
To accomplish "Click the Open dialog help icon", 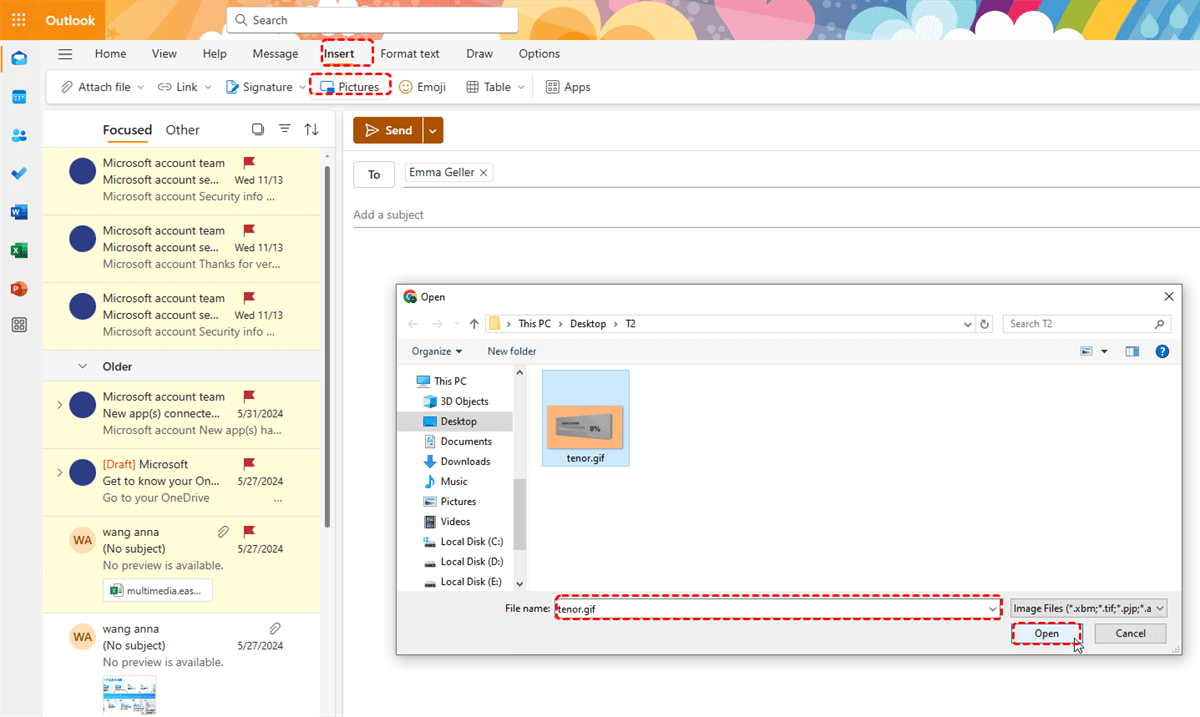I will click(x=1162, y=351).
